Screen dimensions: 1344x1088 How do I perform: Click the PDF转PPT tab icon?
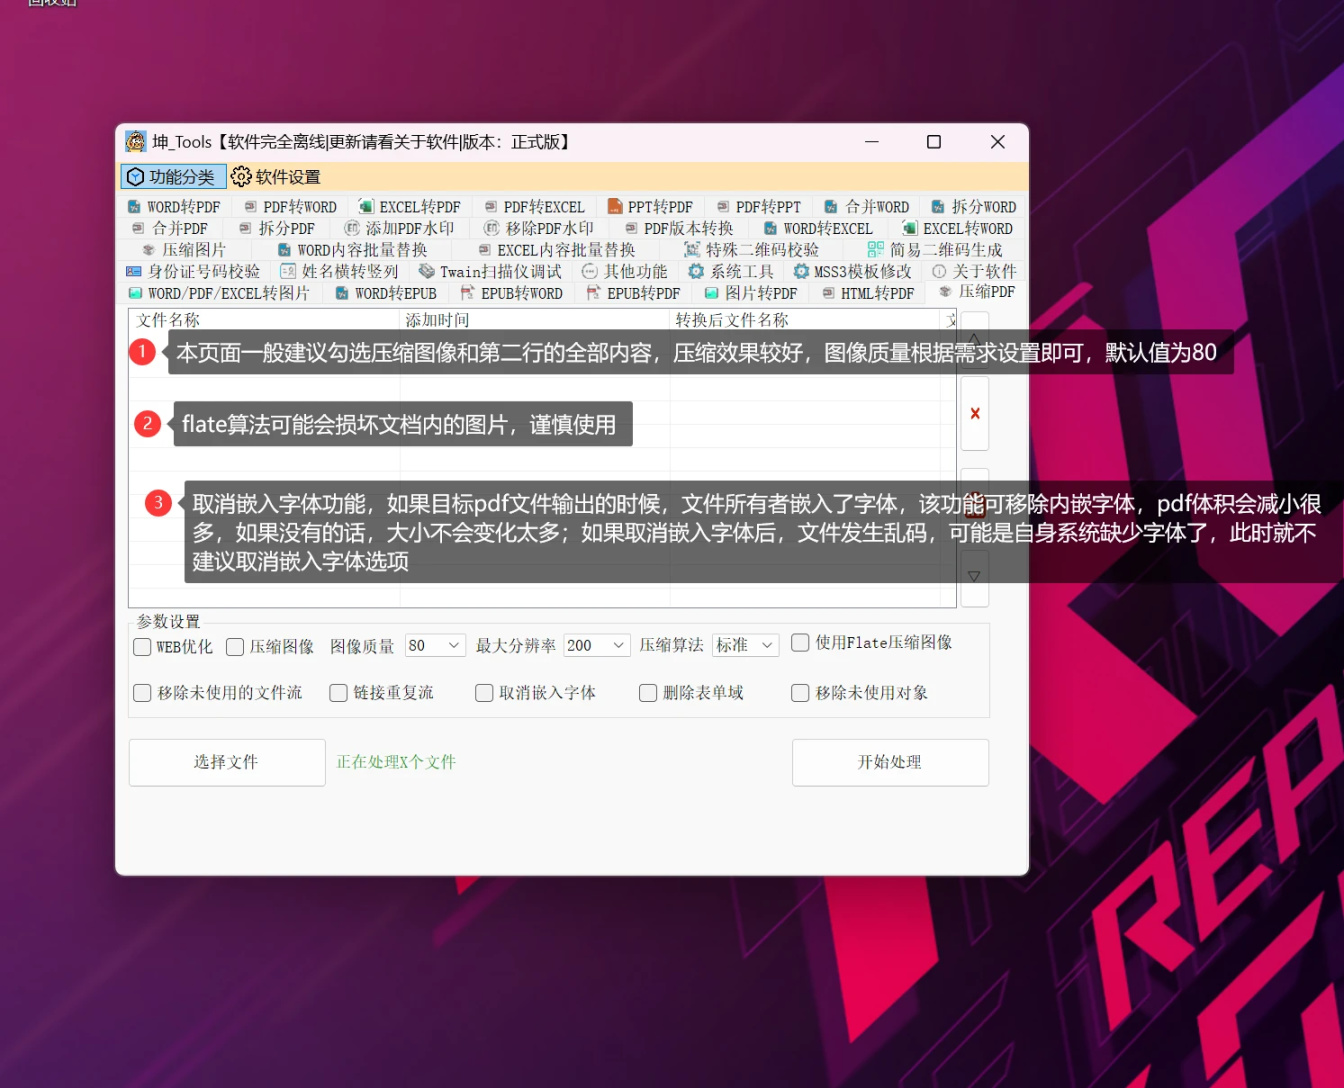[x=722, y=207]
